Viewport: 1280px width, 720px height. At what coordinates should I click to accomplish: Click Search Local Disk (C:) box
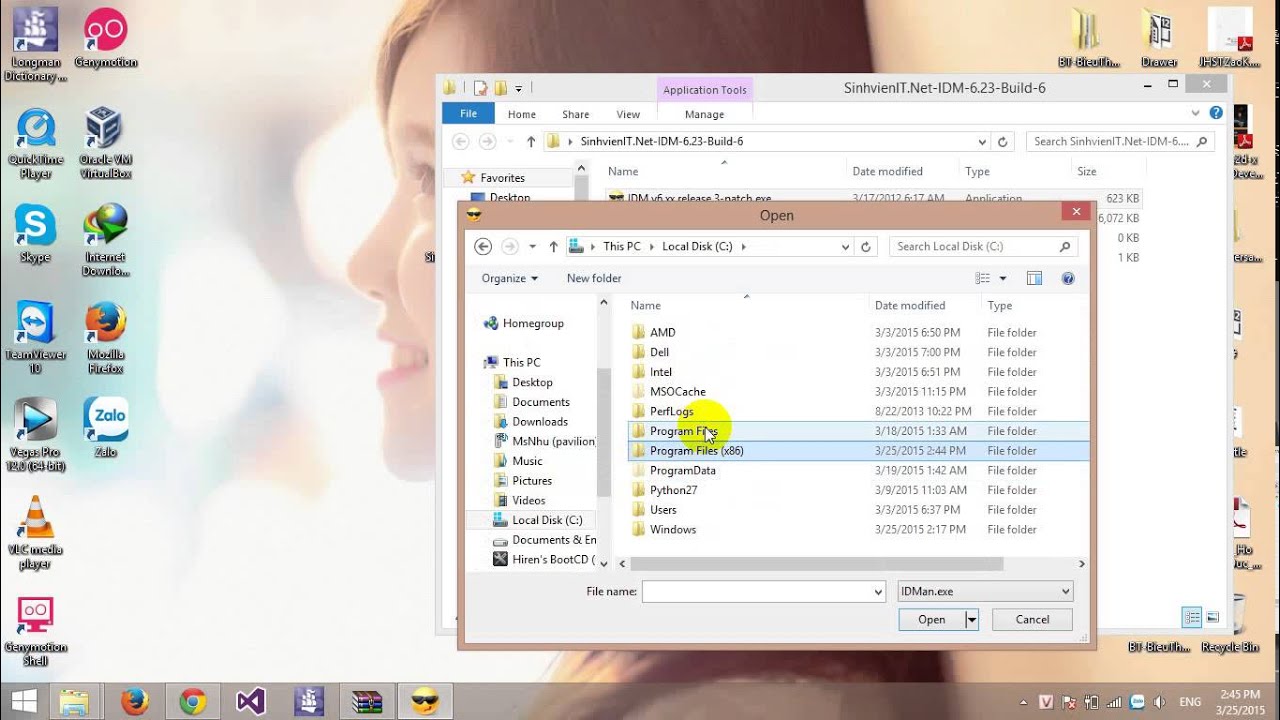click(x=985, y=246)
